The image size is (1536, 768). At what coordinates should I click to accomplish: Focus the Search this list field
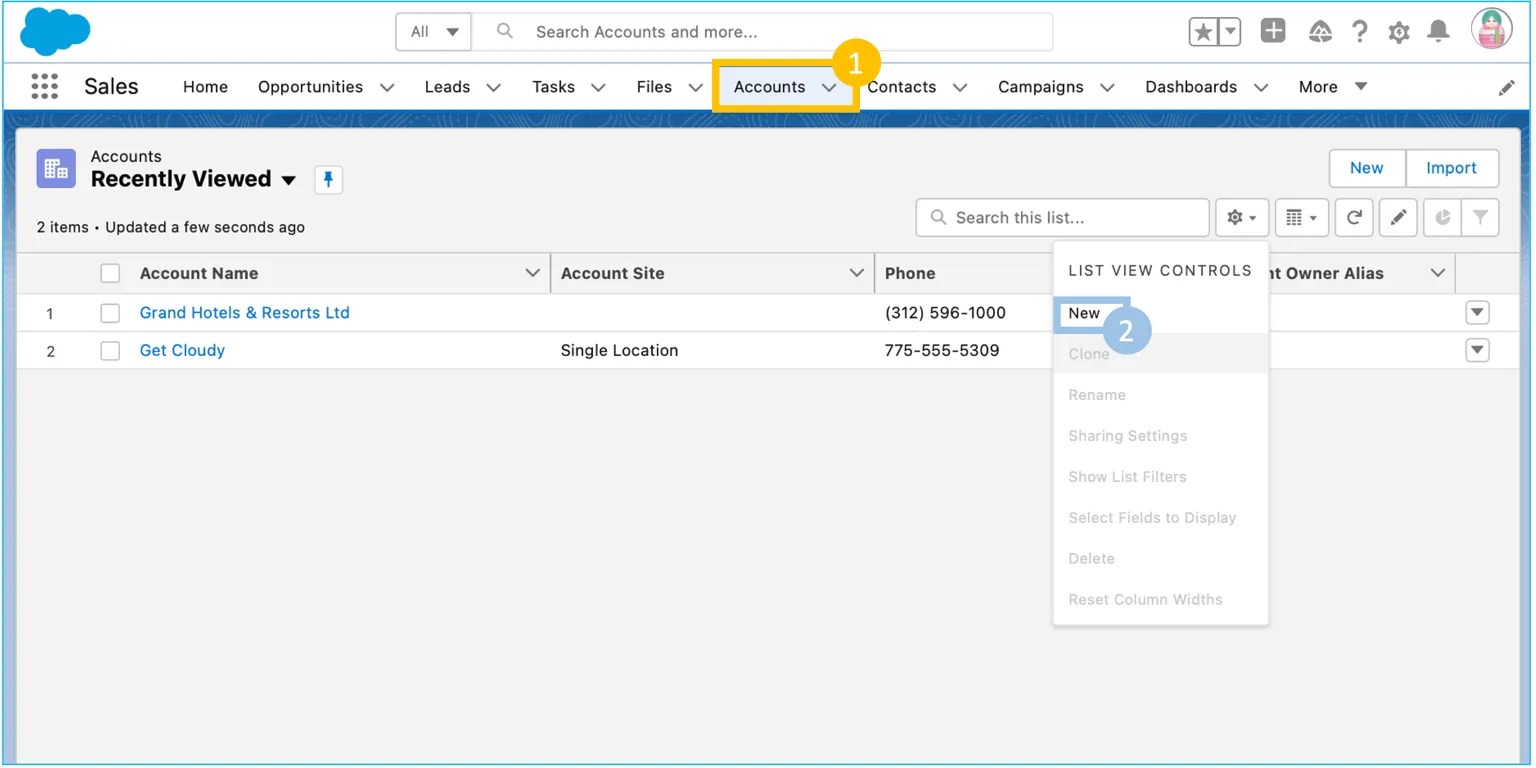1062,217
